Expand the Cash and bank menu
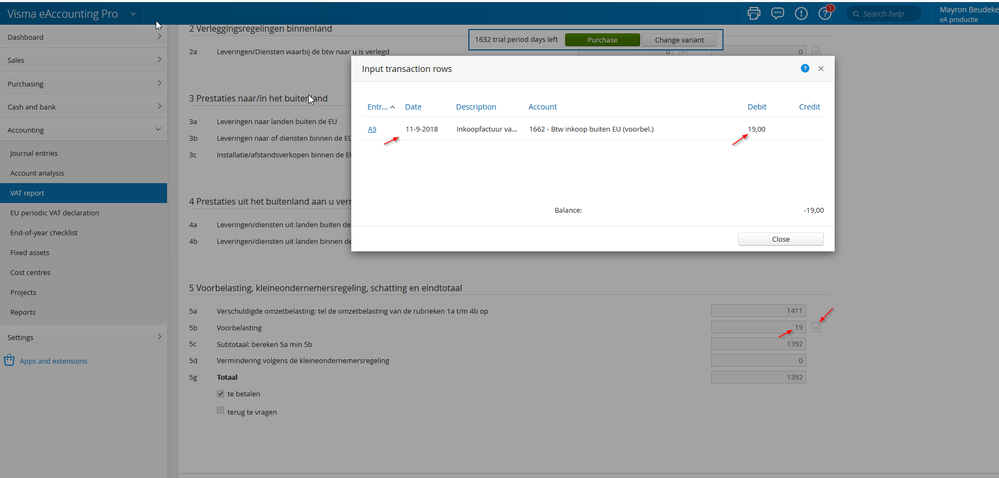The height and width of the screenshot is (478, 999). tap(83, 107)
